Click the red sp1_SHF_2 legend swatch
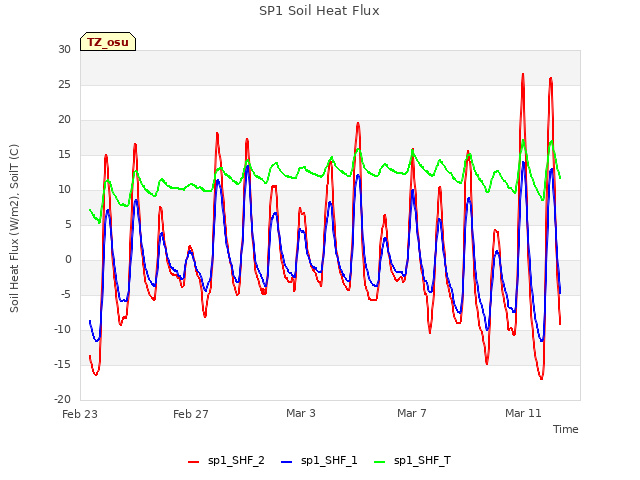Screen dimensions: 640x480 click(193, 462)
